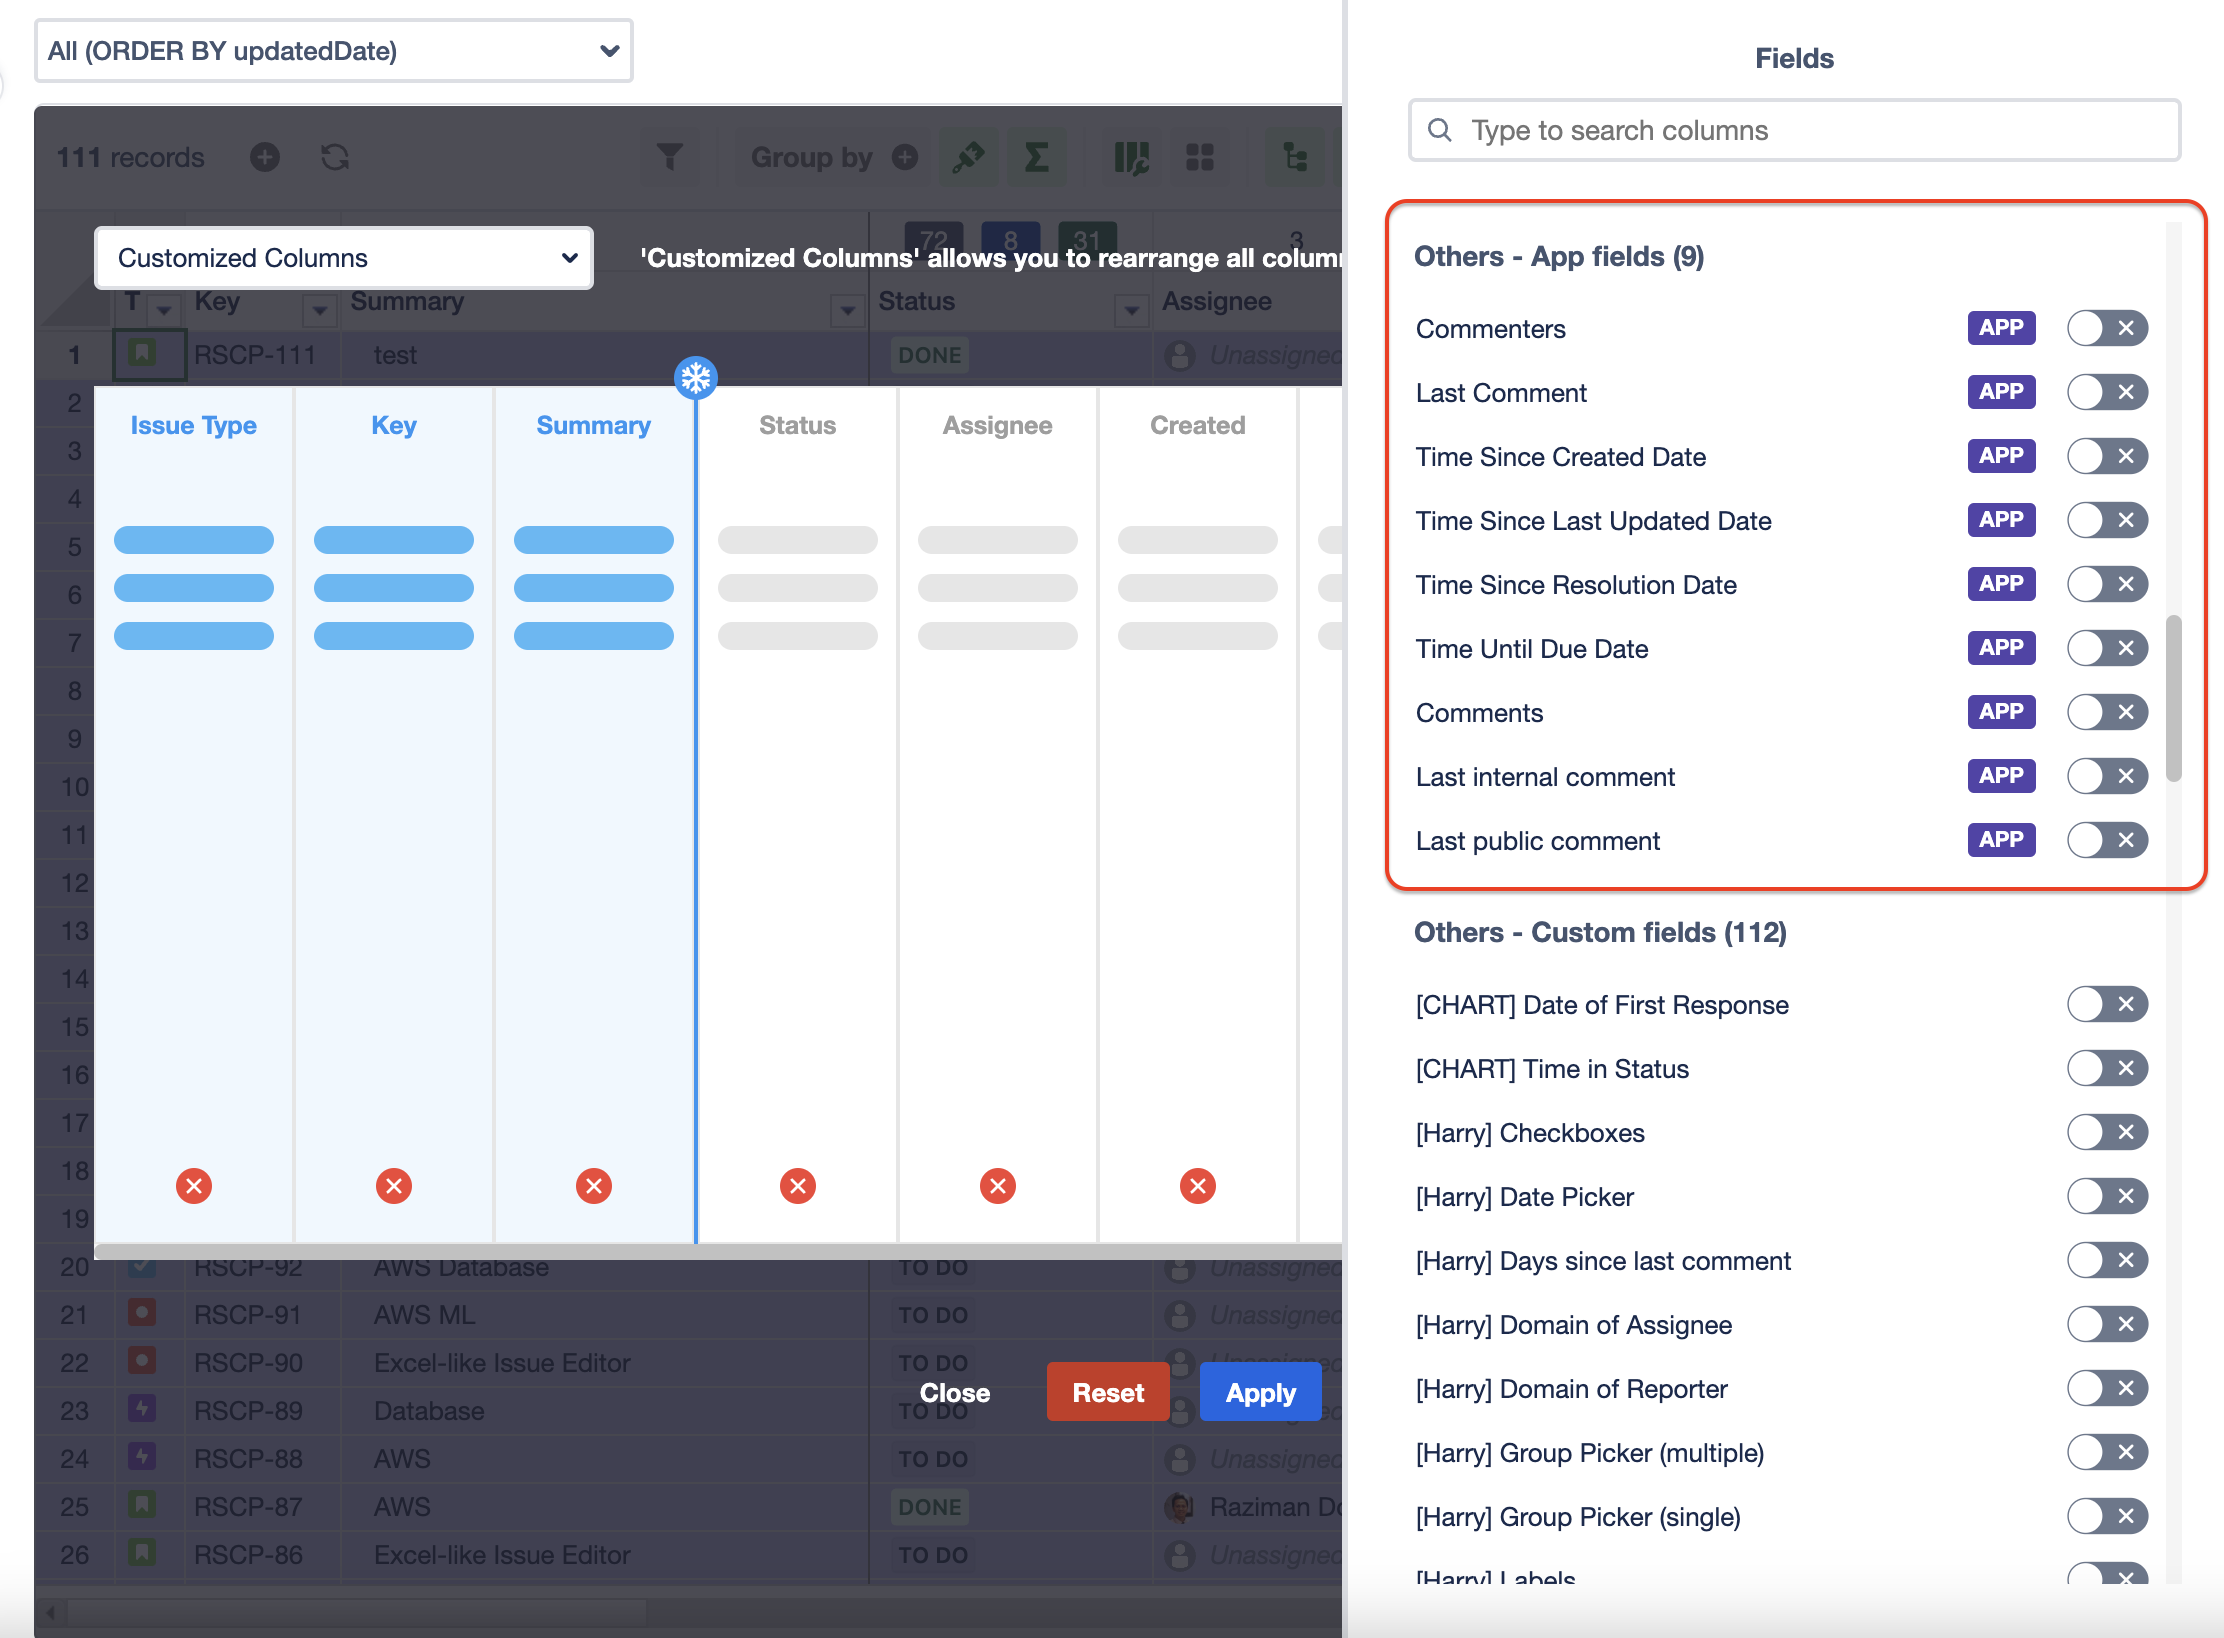
Task: Remove the Created column with red X
Action: [1197, 1186]
